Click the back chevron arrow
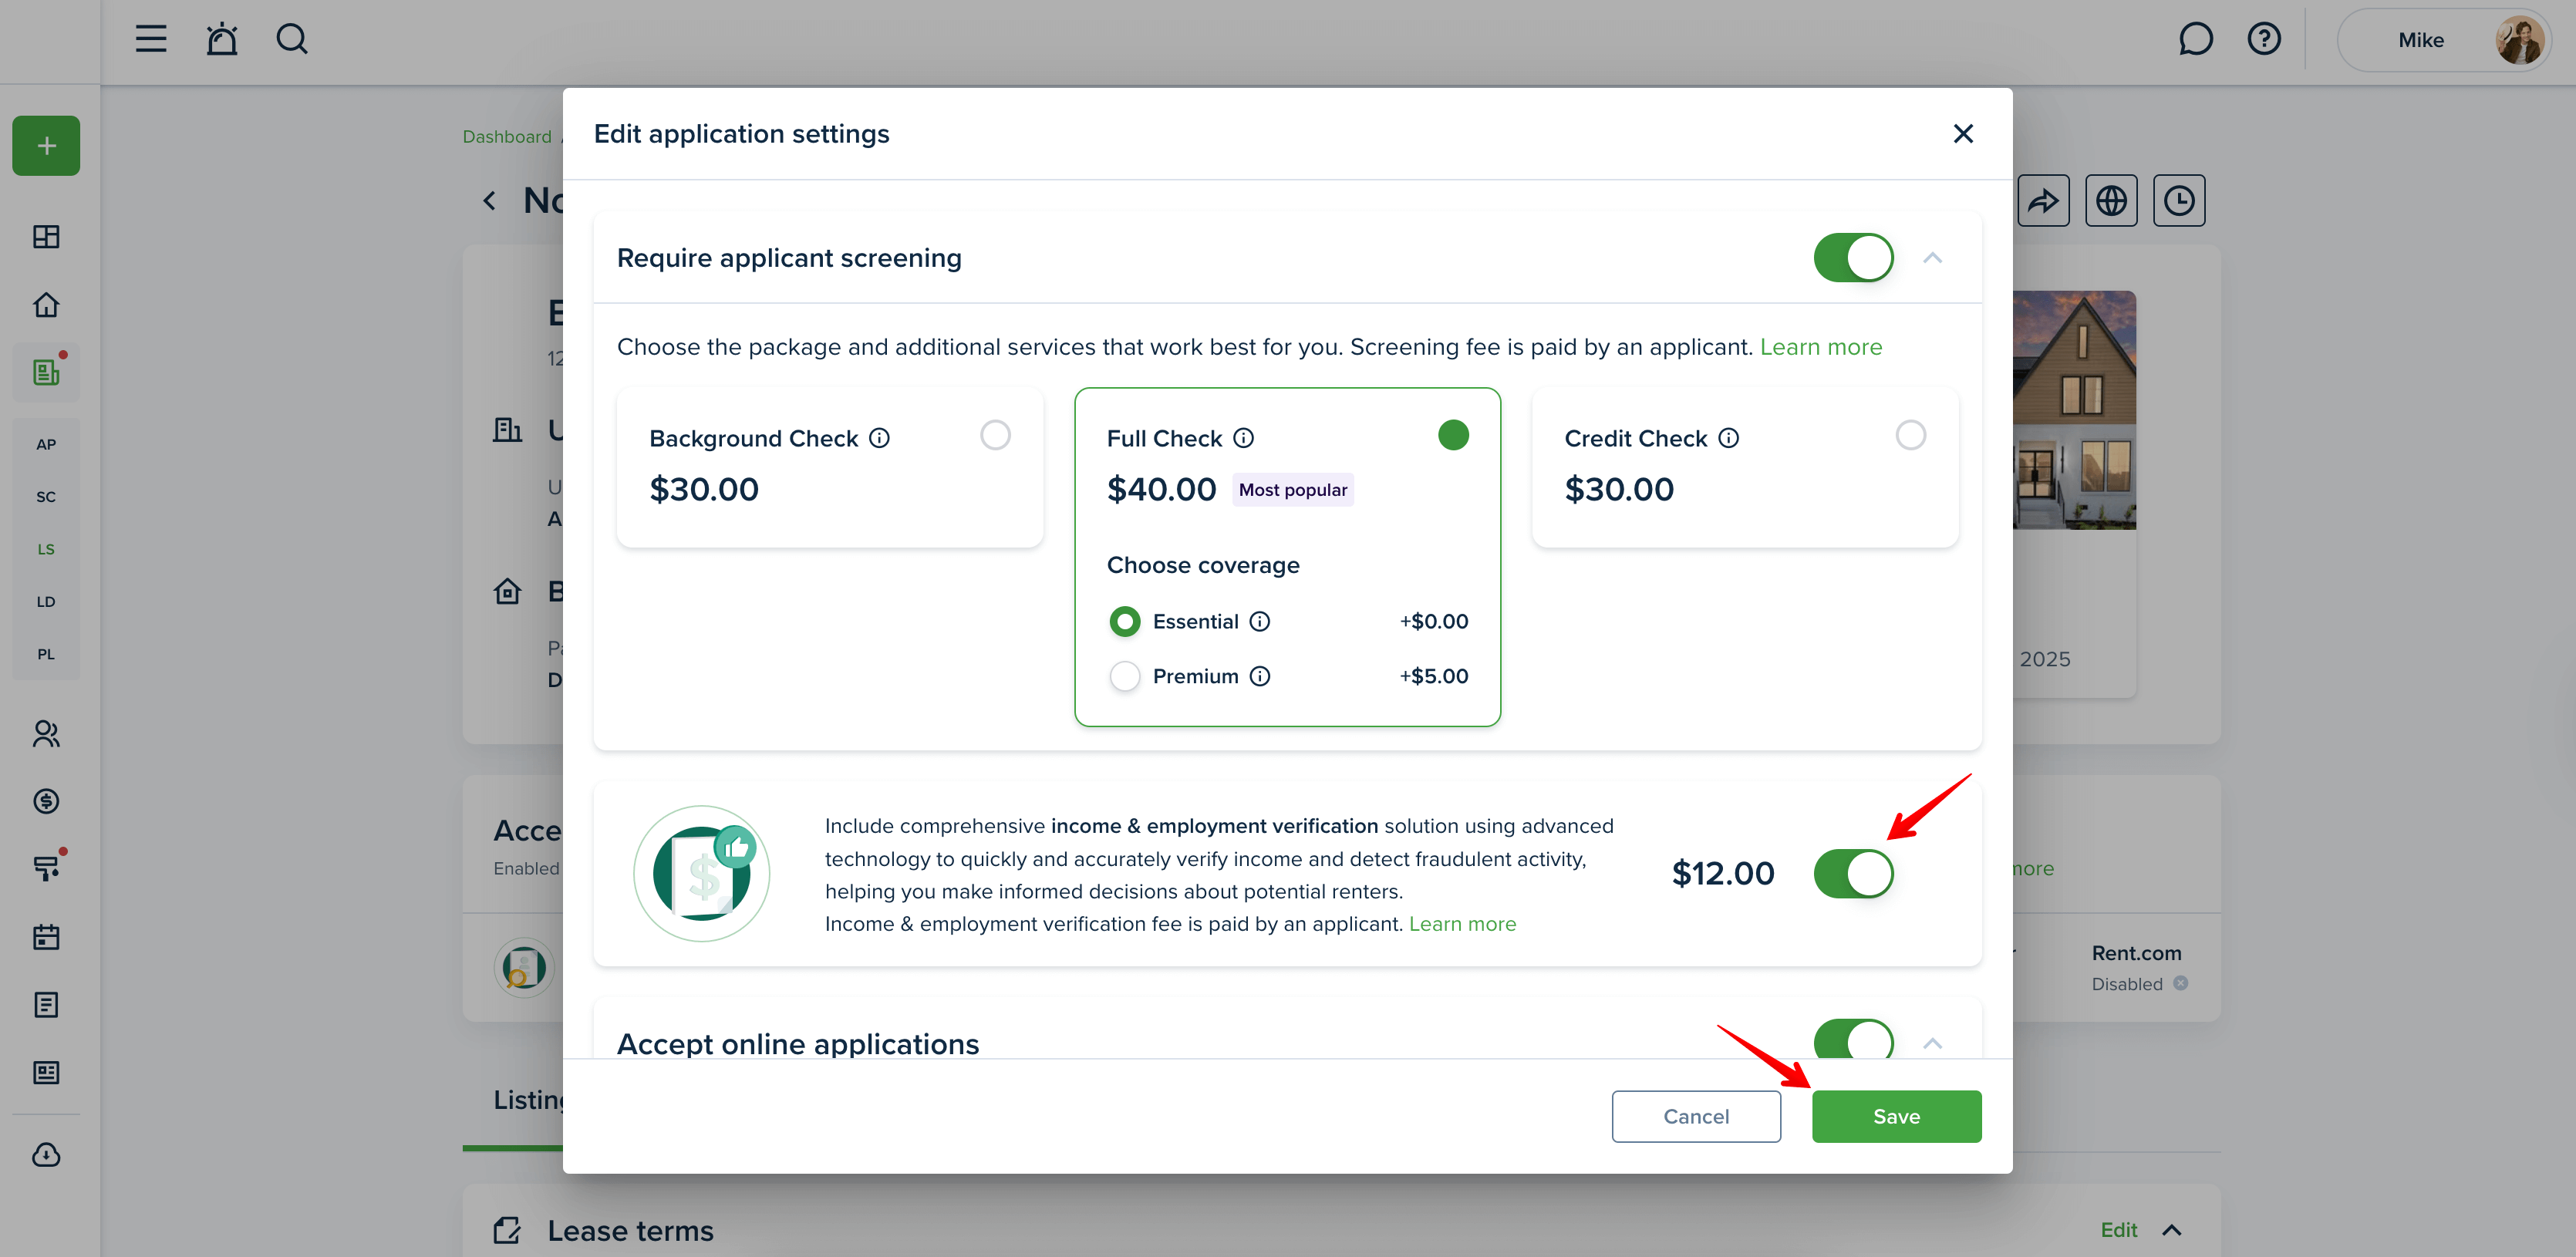This screenshot has height=1257, width=2576. 489,201
